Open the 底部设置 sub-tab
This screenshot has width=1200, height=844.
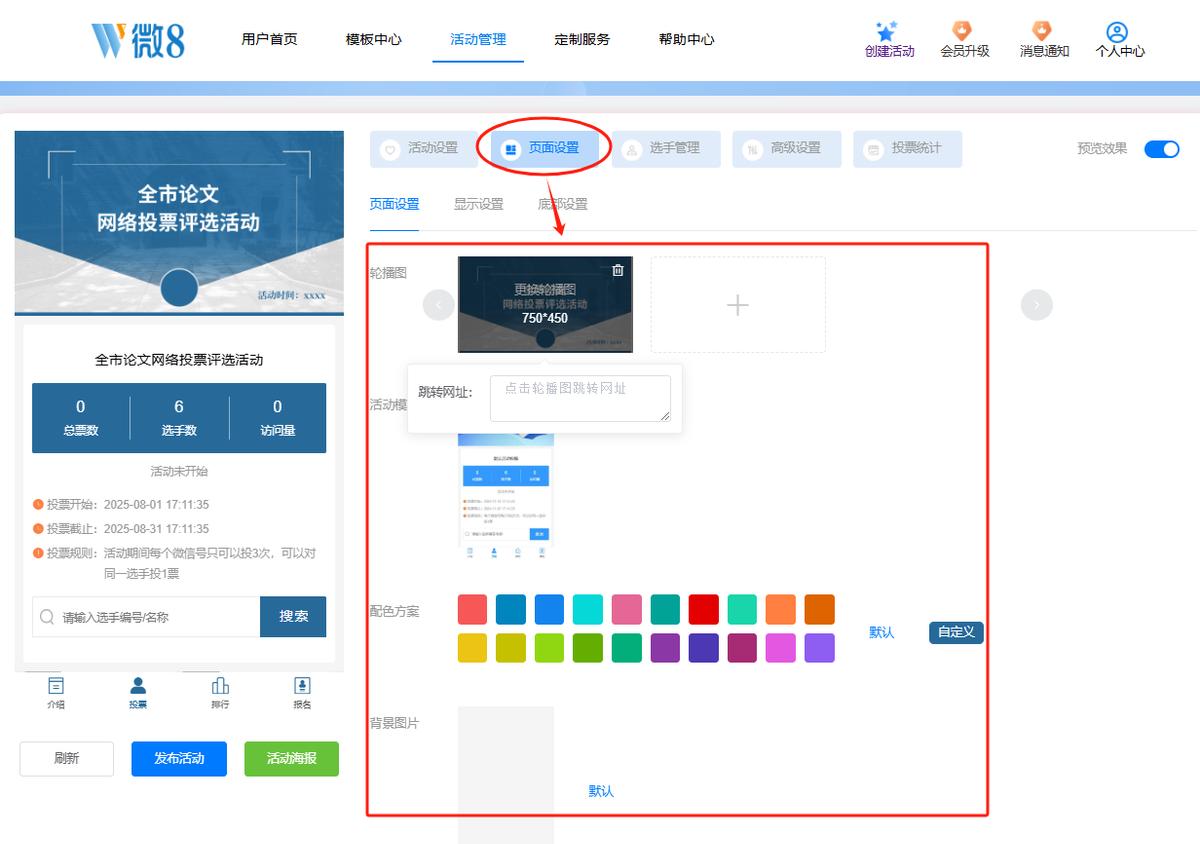563,204
